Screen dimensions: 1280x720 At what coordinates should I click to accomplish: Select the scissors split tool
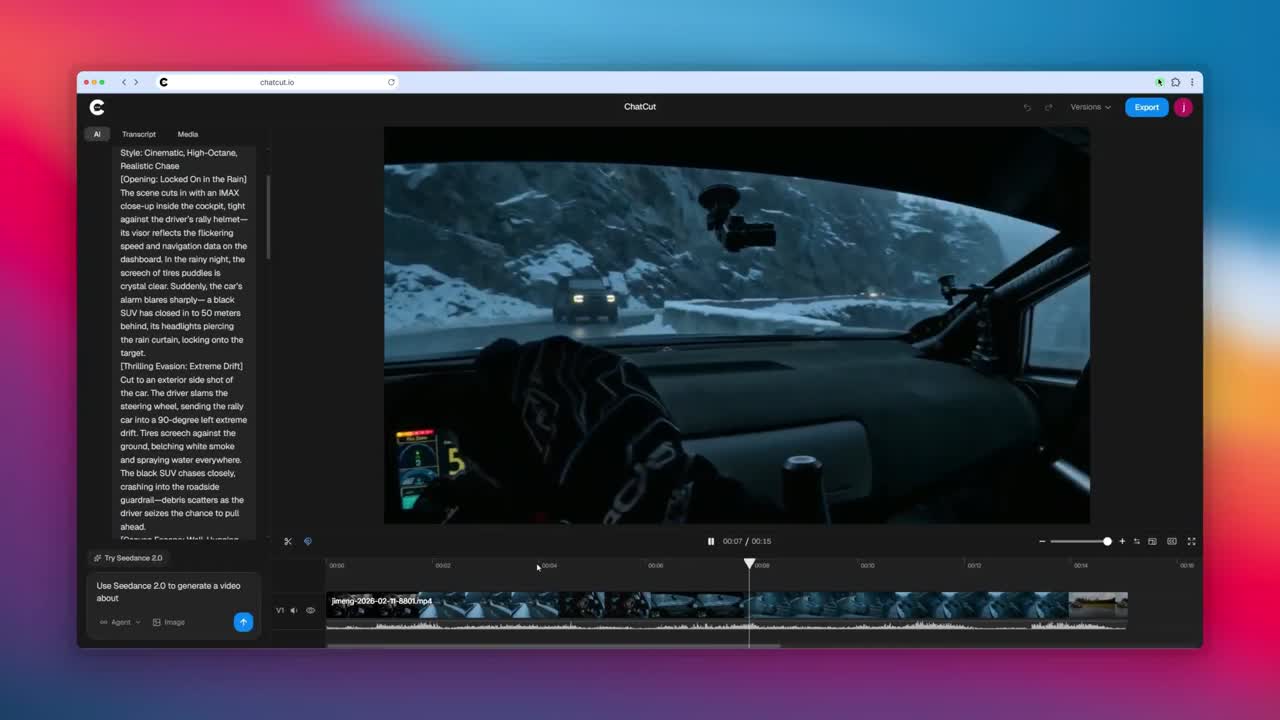pyautogui.click(x=288, y=541)
